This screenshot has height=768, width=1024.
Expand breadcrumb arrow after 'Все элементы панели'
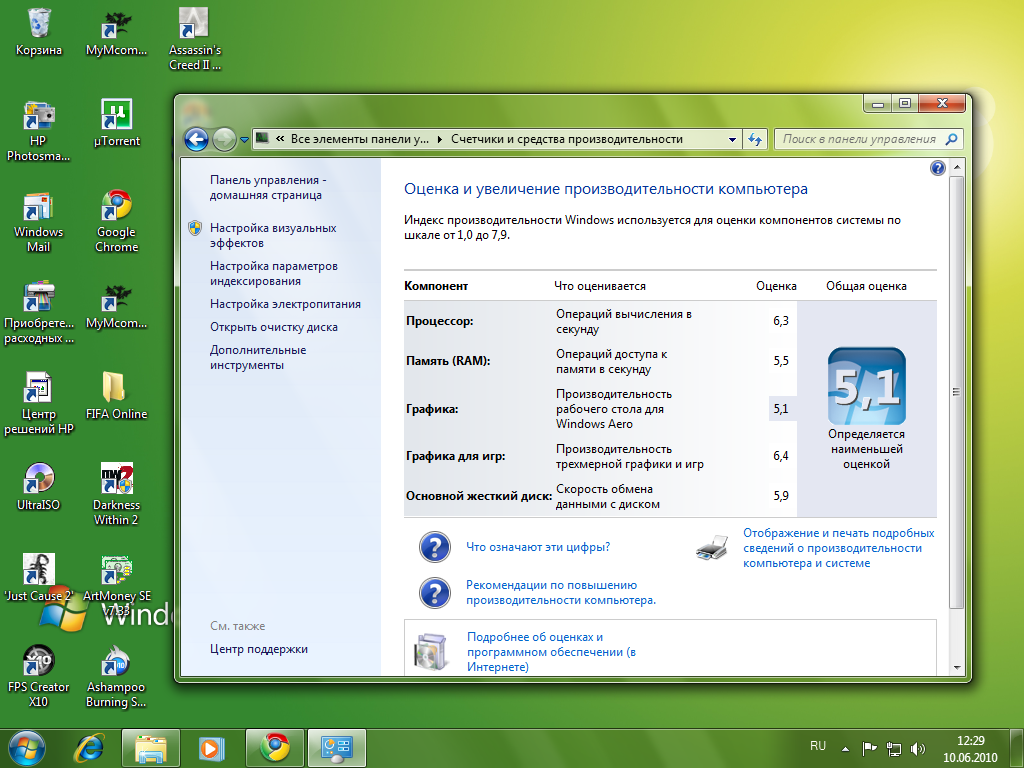coord(441,139)
